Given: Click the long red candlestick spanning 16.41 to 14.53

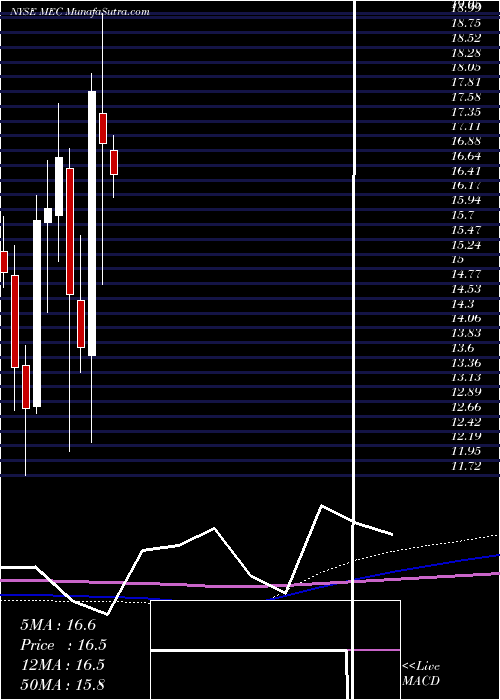Looking at the screenshot, I should pyautogui.click(x=70, y=231).
